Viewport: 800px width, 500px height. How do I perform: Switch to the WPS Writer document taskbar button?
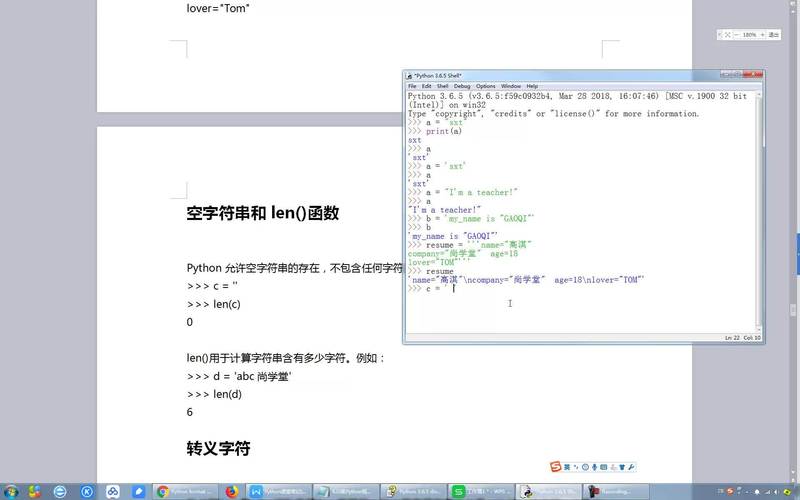coord(279,492)
